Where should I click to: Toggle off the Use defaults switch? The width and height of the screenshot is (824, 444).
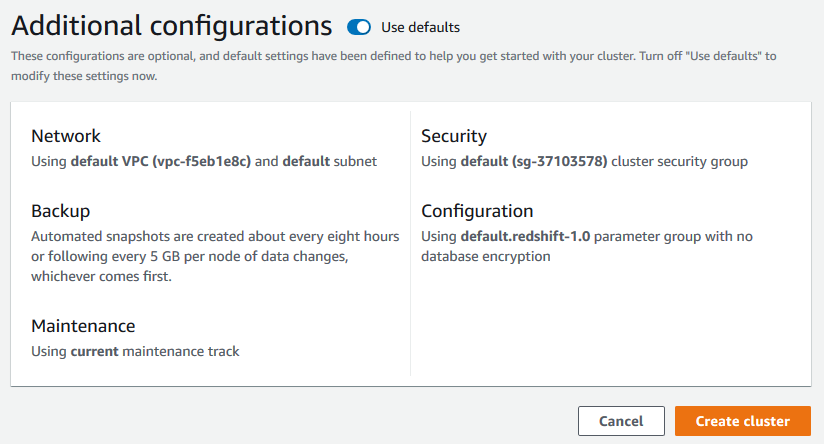coord(359,27)
